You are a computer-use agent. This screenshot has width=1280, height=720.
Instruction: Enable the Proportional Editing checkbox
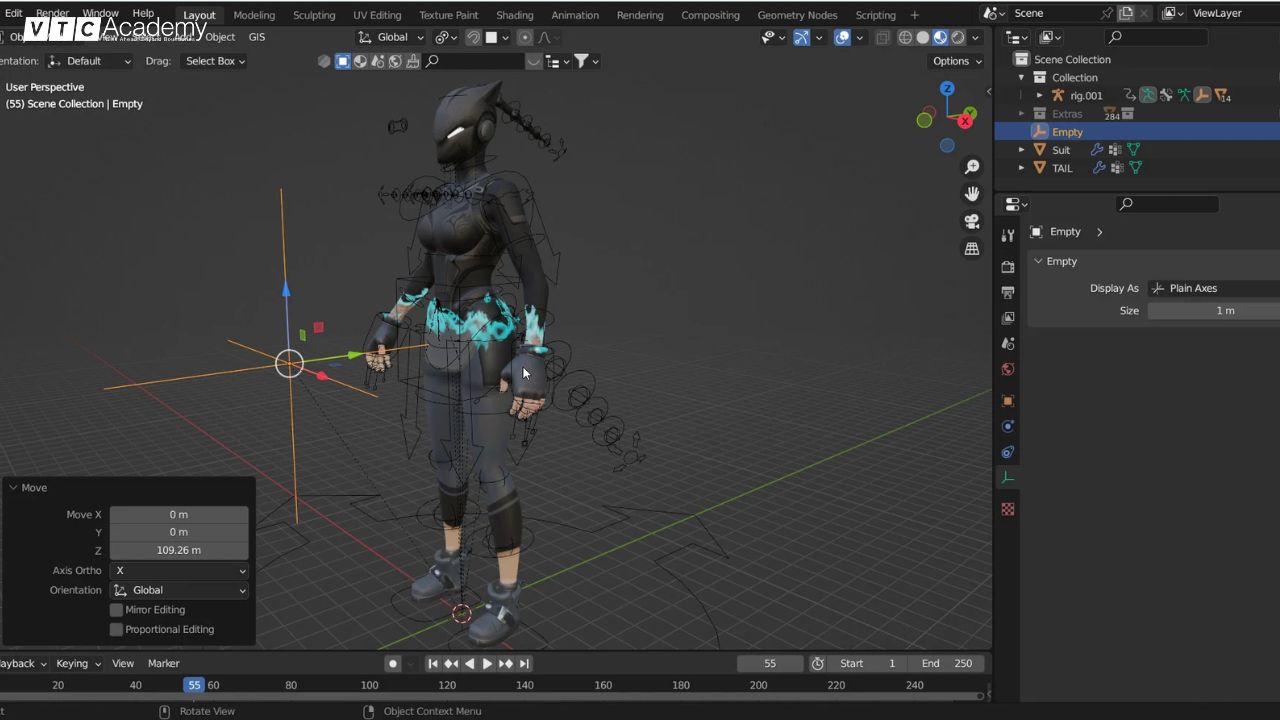pyautogui.click(x=117, y=630)
